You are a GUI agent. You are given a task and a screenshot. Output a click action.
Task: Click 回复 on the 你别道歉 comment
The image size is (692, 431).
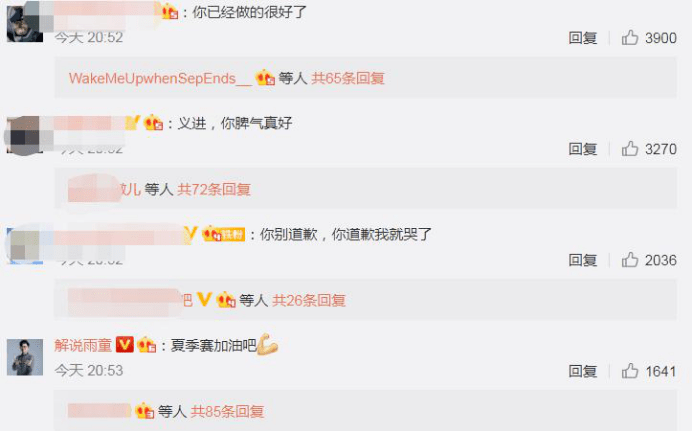pos(583,260)
